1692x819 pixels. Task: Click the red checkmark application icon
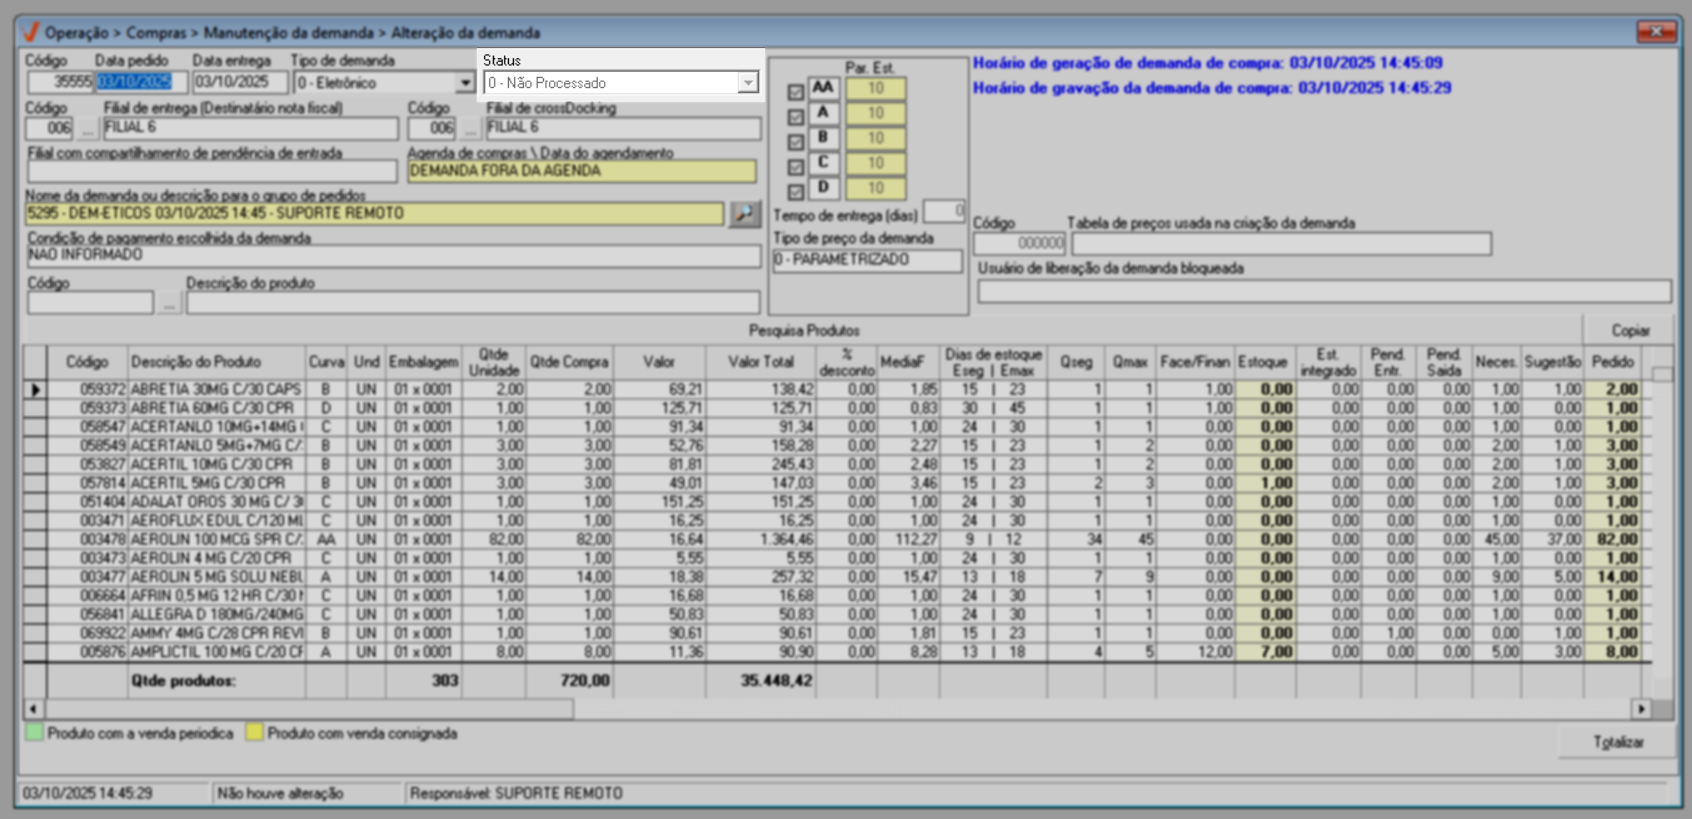[30, 32]
